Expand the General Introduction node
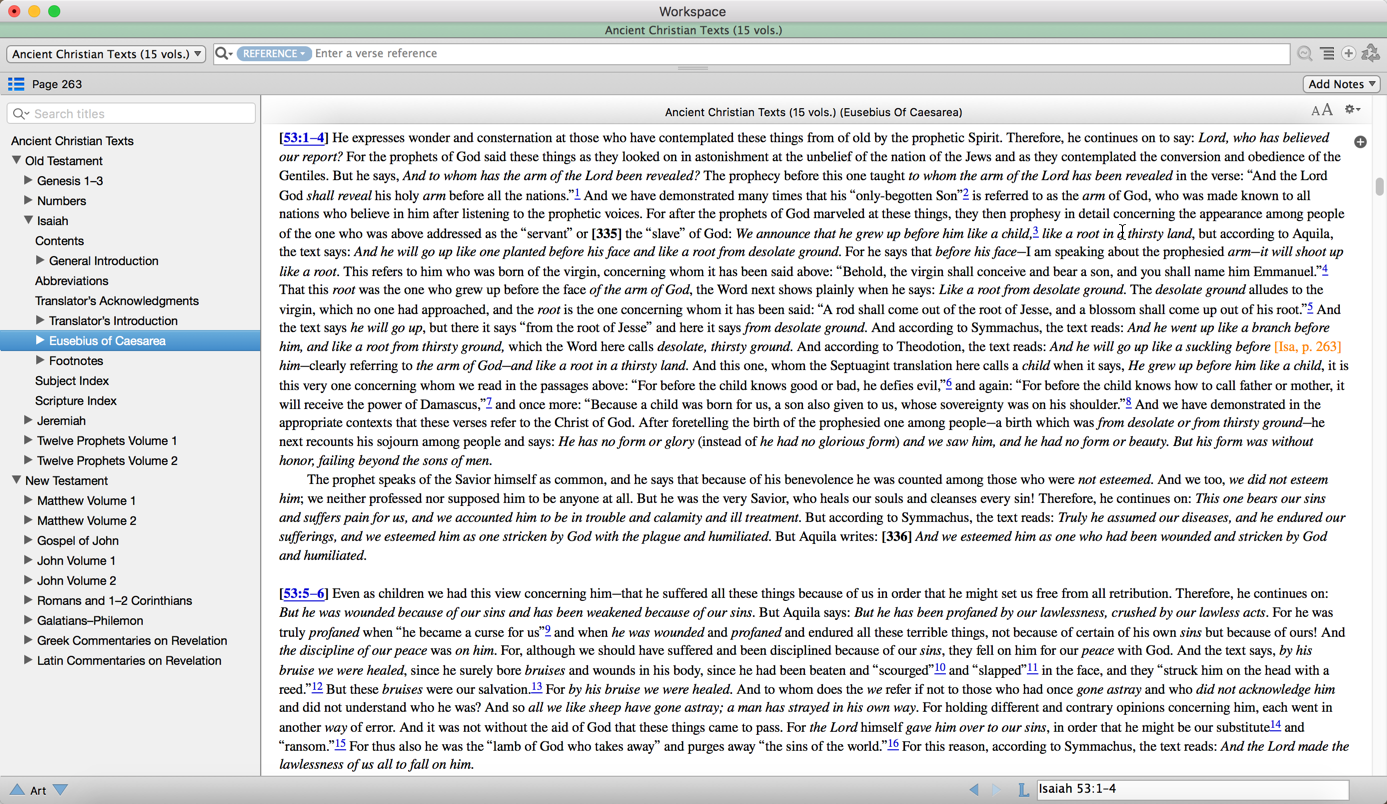1387x804 pixels. click(40, 260)
